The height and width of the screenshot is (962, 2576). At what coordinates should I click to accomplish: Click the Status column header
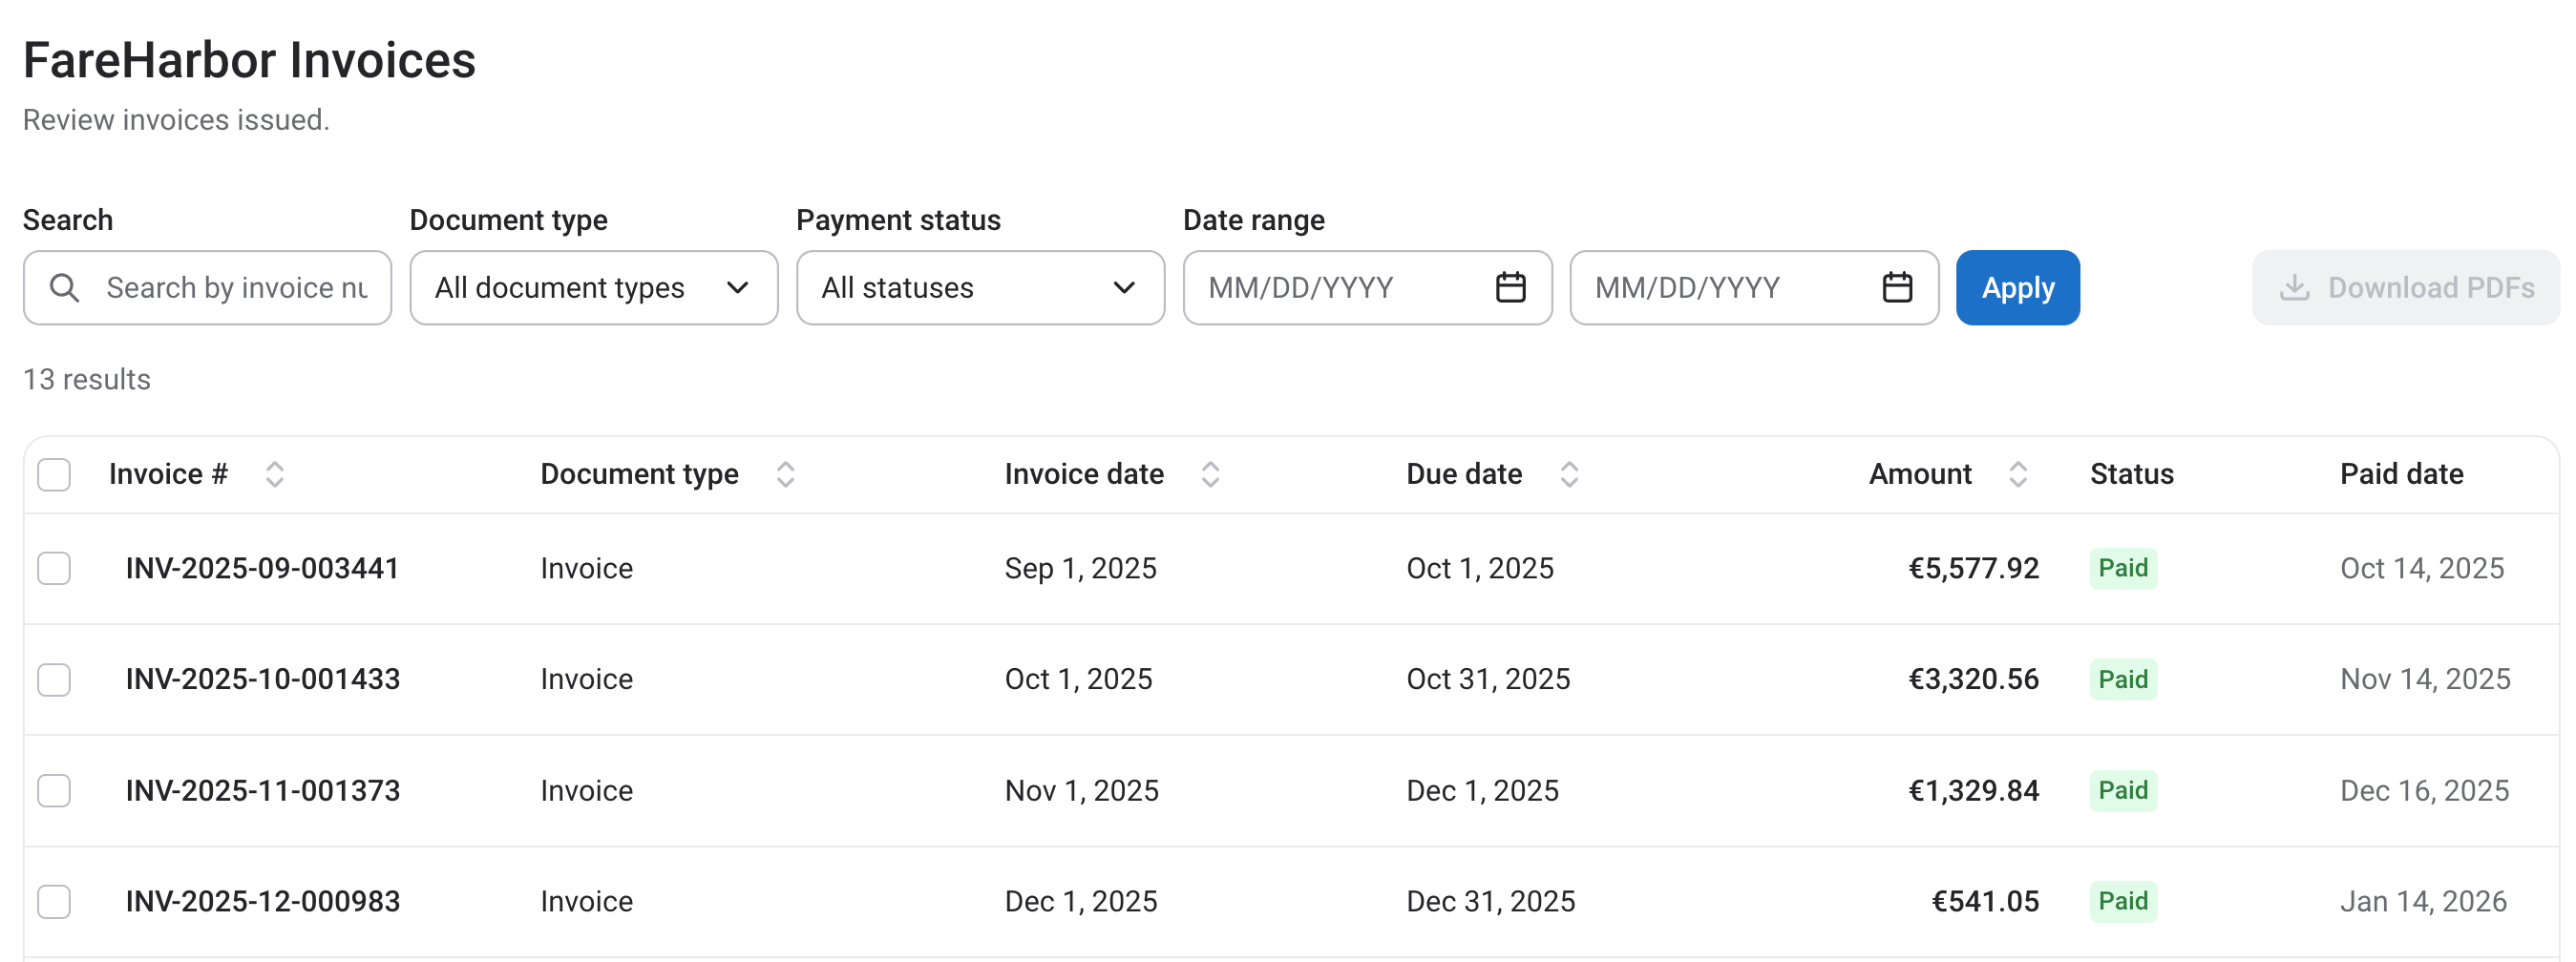click(2132, 474)
